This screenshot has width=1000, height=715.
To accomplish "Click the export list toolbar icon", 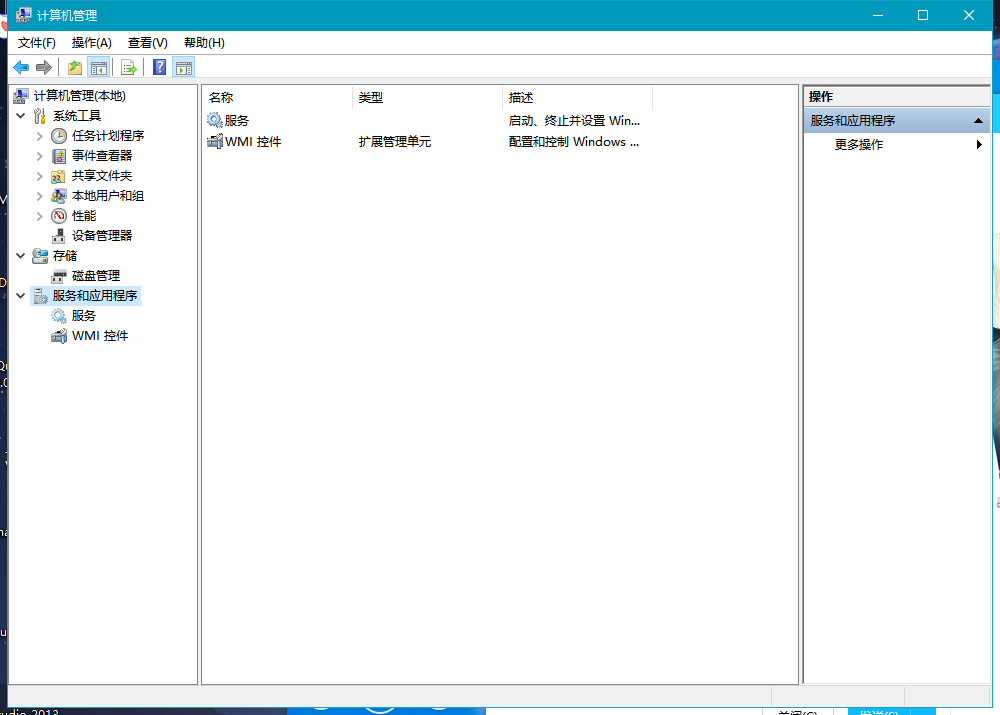I will coord(129,67).
